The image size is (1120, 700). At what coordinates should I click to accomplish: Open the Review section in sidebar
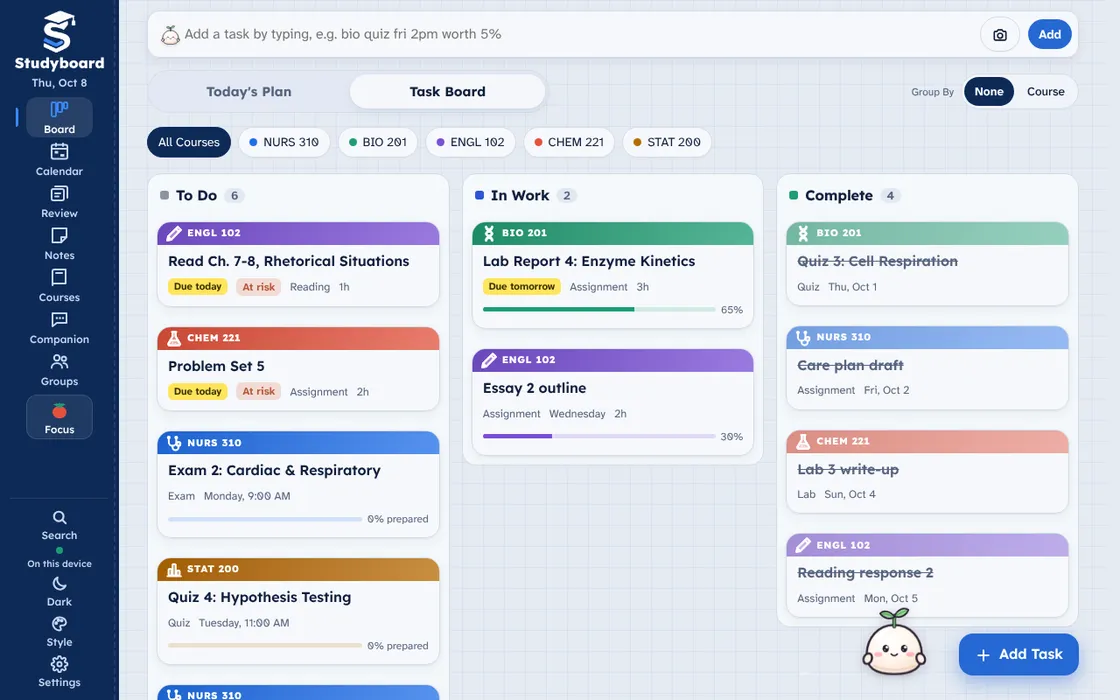click(59, 201)
